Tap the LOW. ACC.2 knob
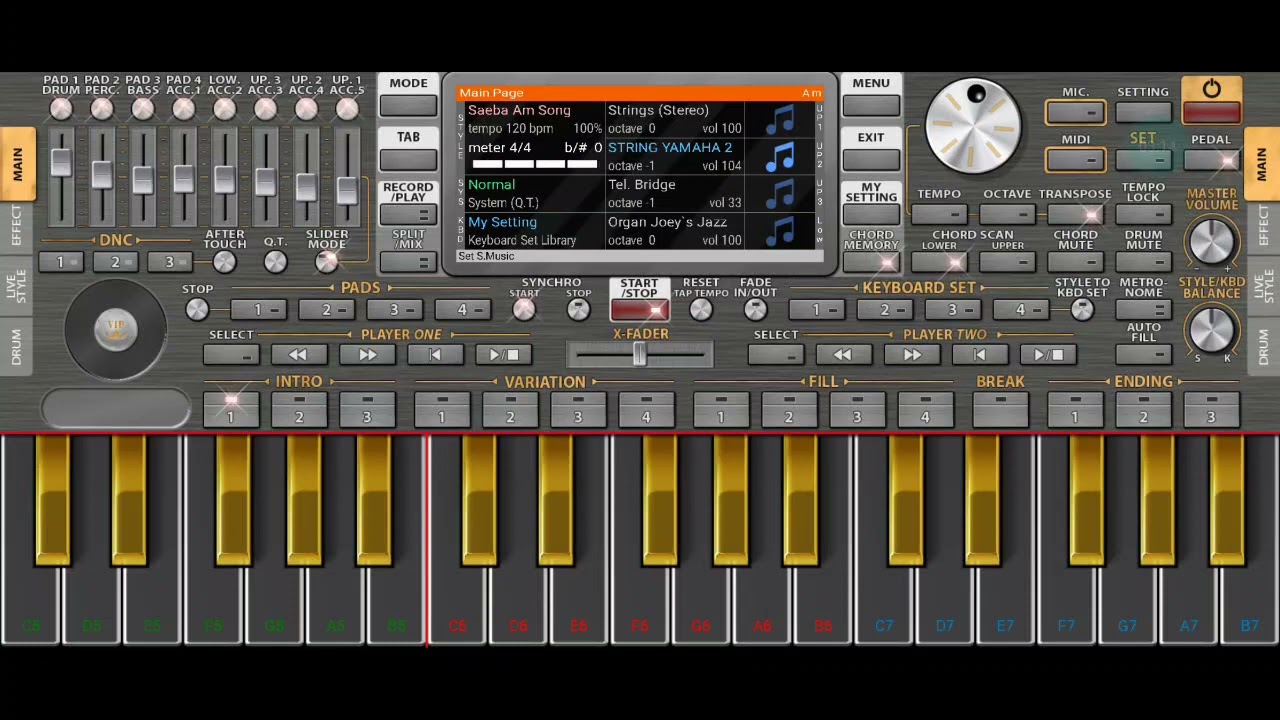Image resolution: width=1280 pixels, height=720 pixels. click(x=224, y=109)
